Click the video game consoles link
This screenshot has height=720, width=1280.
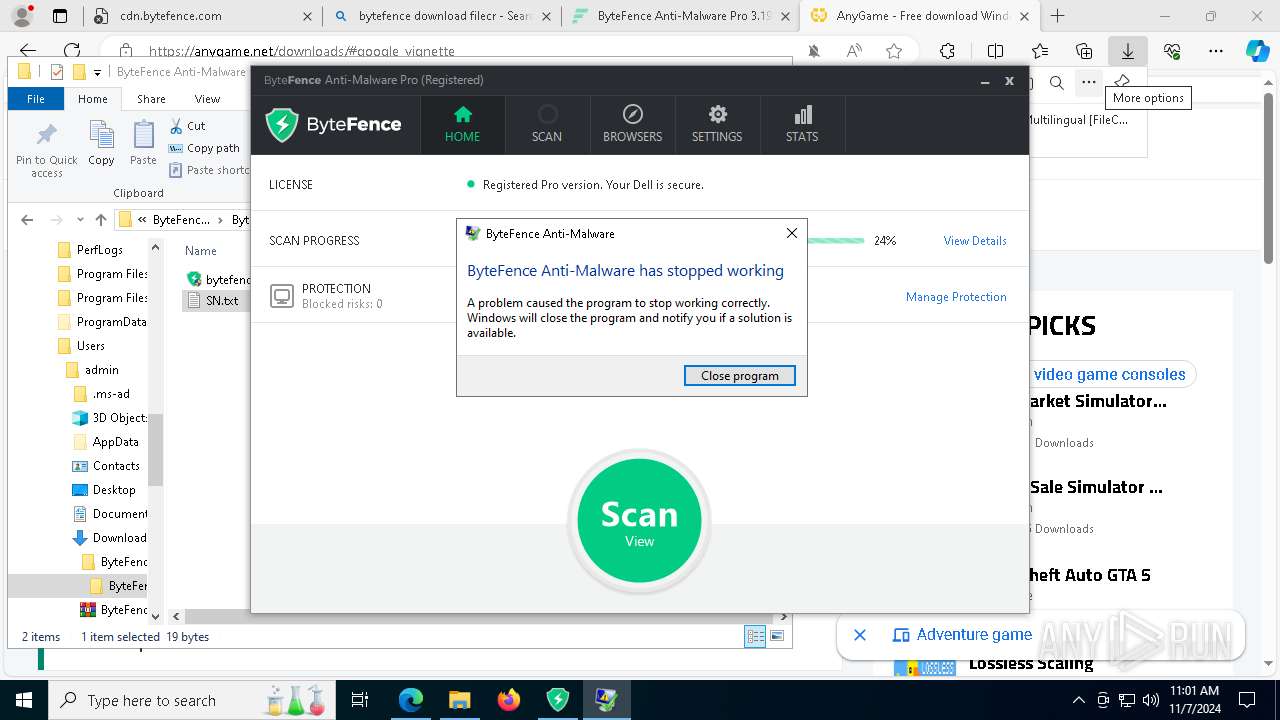pos(1109,375)
